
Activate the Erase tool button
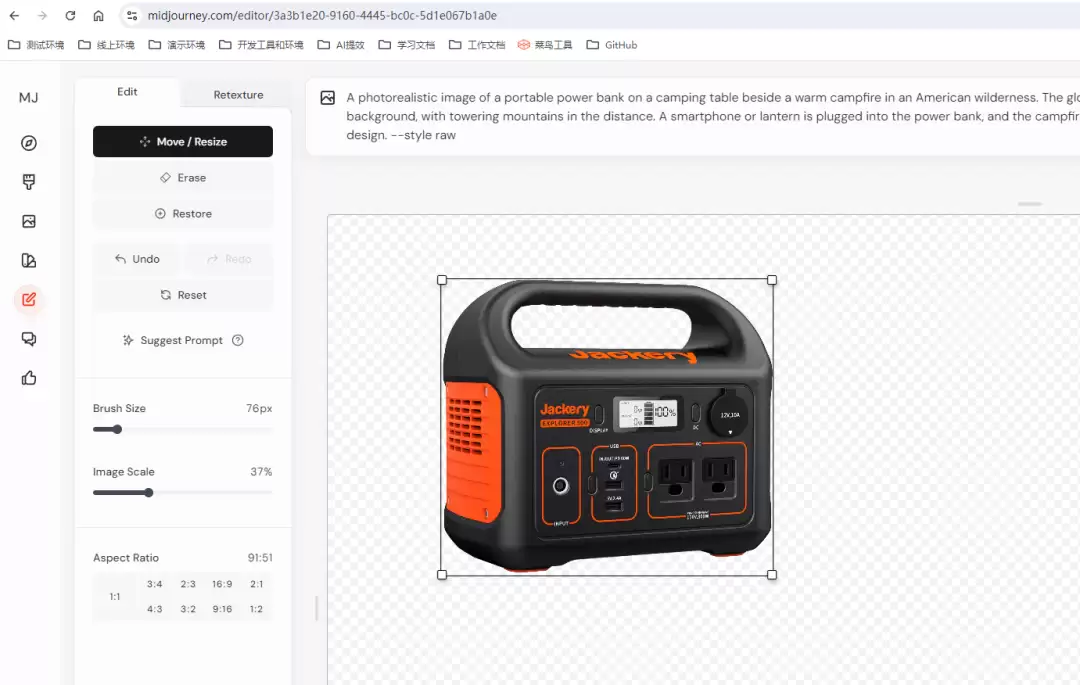[183, 178]
